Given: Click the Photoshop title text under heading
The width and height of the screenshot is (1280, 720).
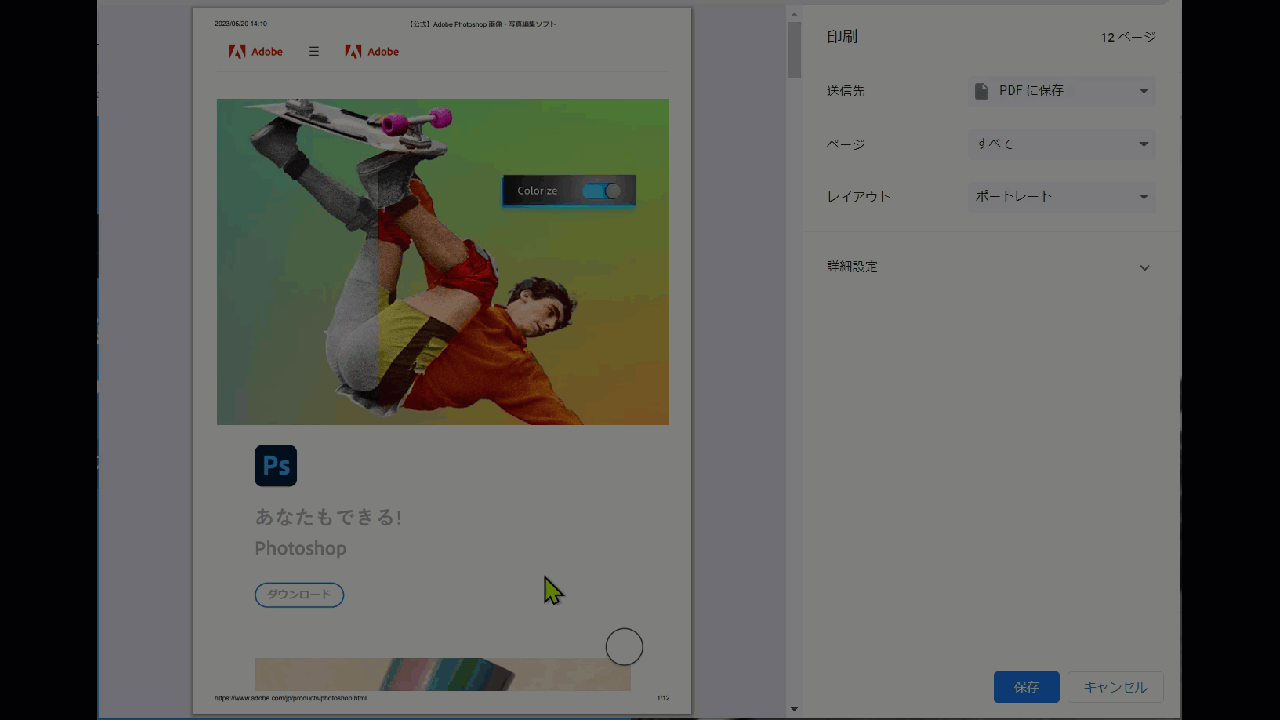Looking at the screenshot, I should pos(301,548).
